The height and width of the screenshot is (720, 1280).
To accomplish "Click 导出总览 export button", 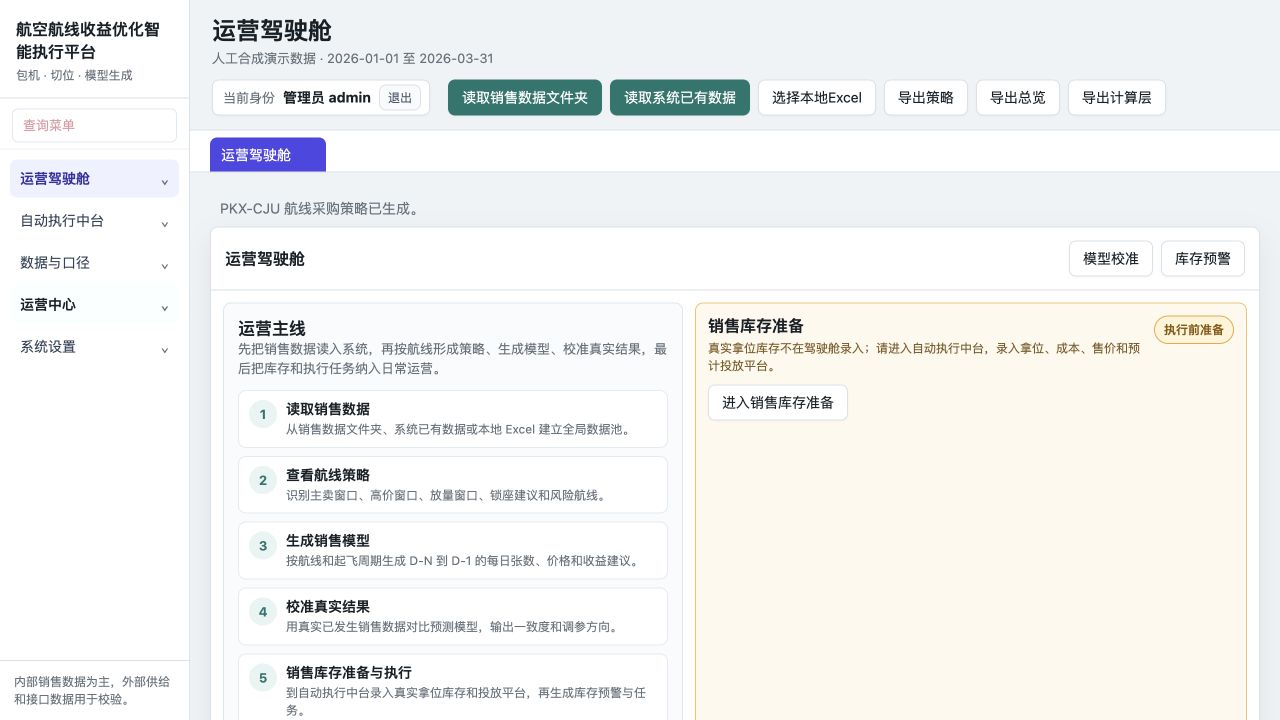I will [1018, 98].
